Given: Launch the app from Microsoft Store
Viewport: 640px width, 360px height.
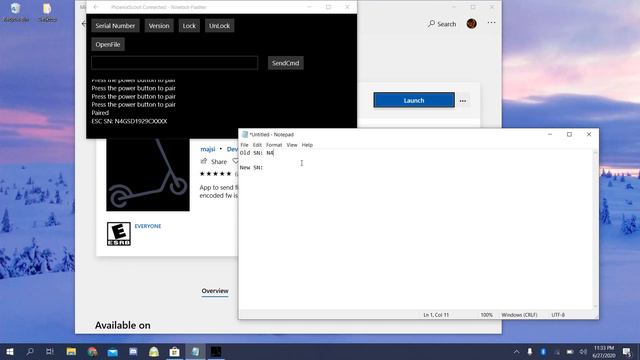Looking at the screenshot, I should coord(414,100).
